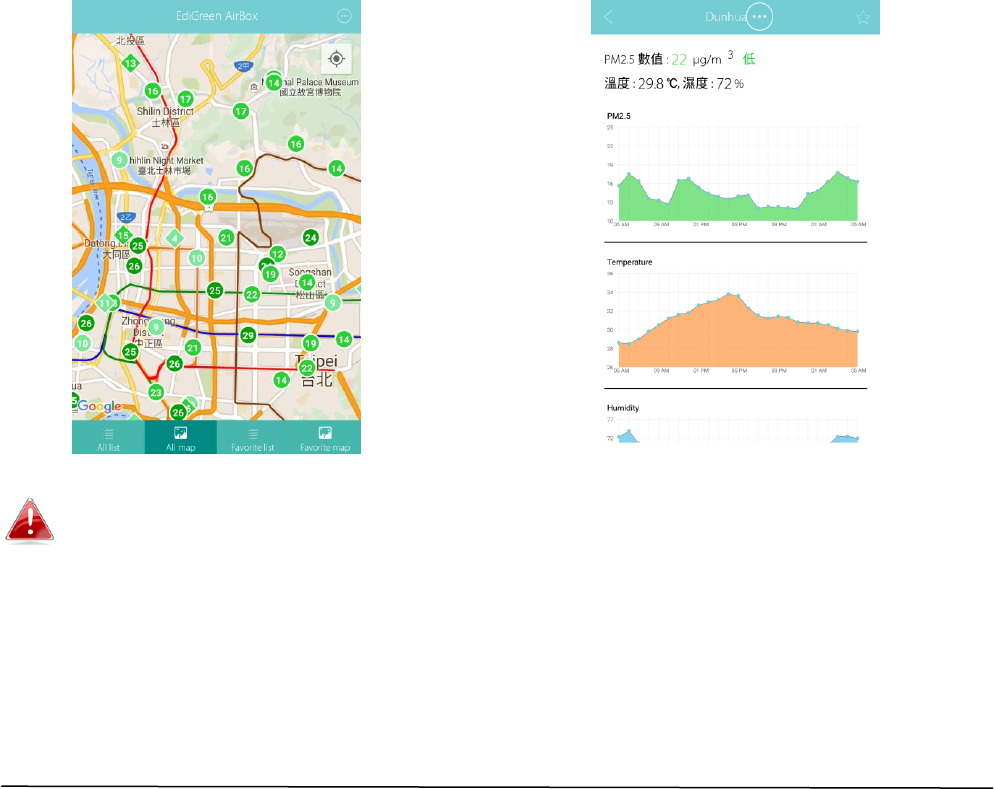Viewport: 994px width, 789px height.
Task: Select the All map tab
Action: coord(181,439)
